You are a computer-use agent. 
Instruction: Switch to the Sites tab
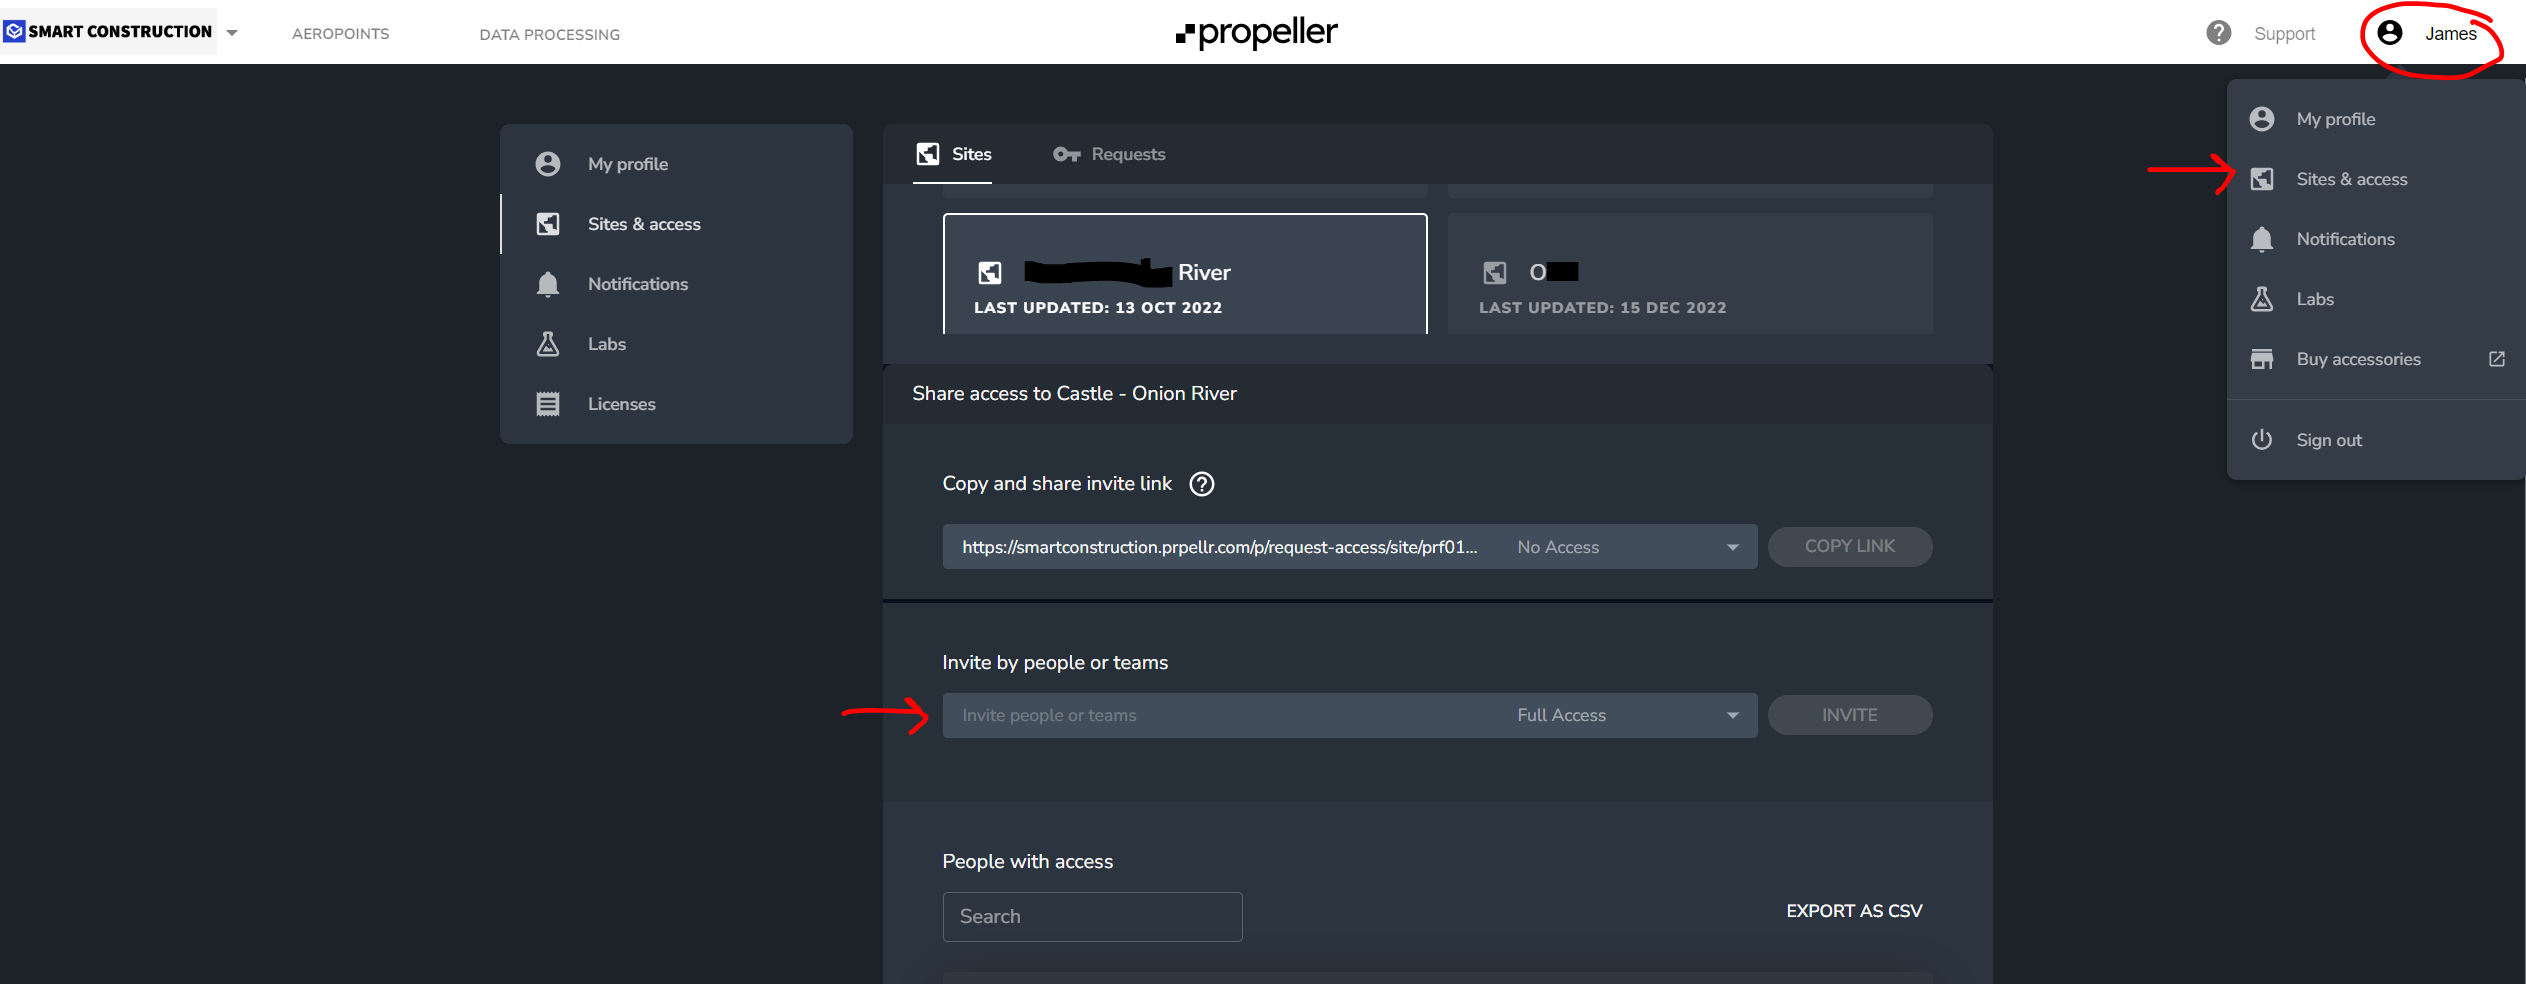(x=953, y=154)
